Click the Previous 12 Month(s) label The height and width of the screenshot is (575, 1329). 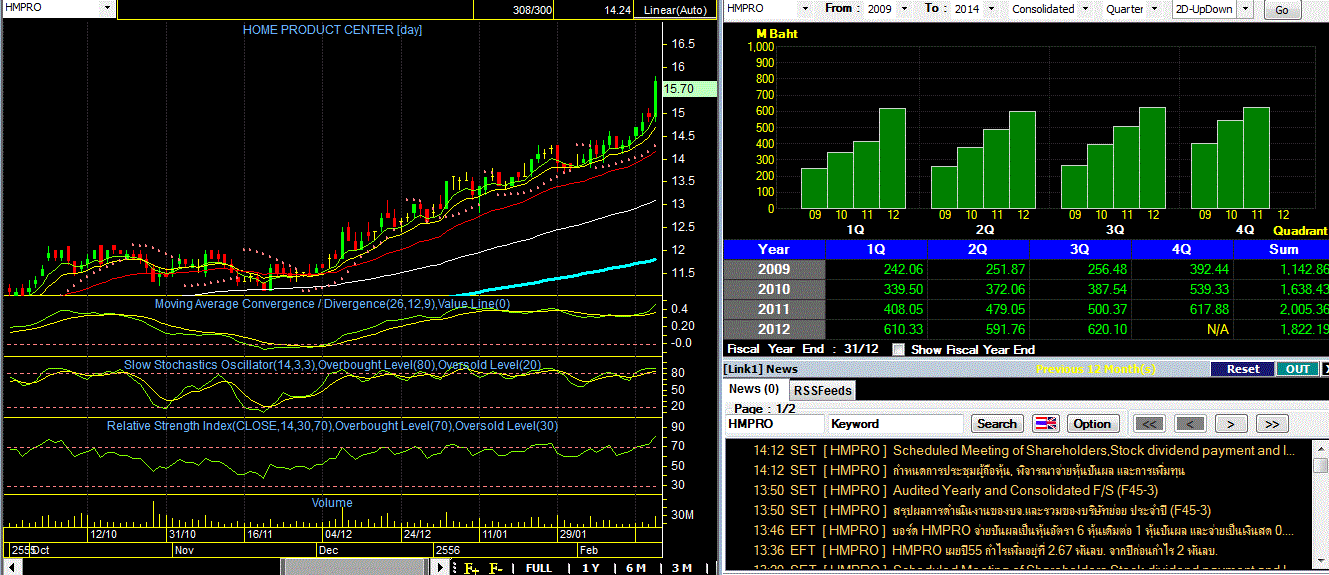coord(1096,369)
